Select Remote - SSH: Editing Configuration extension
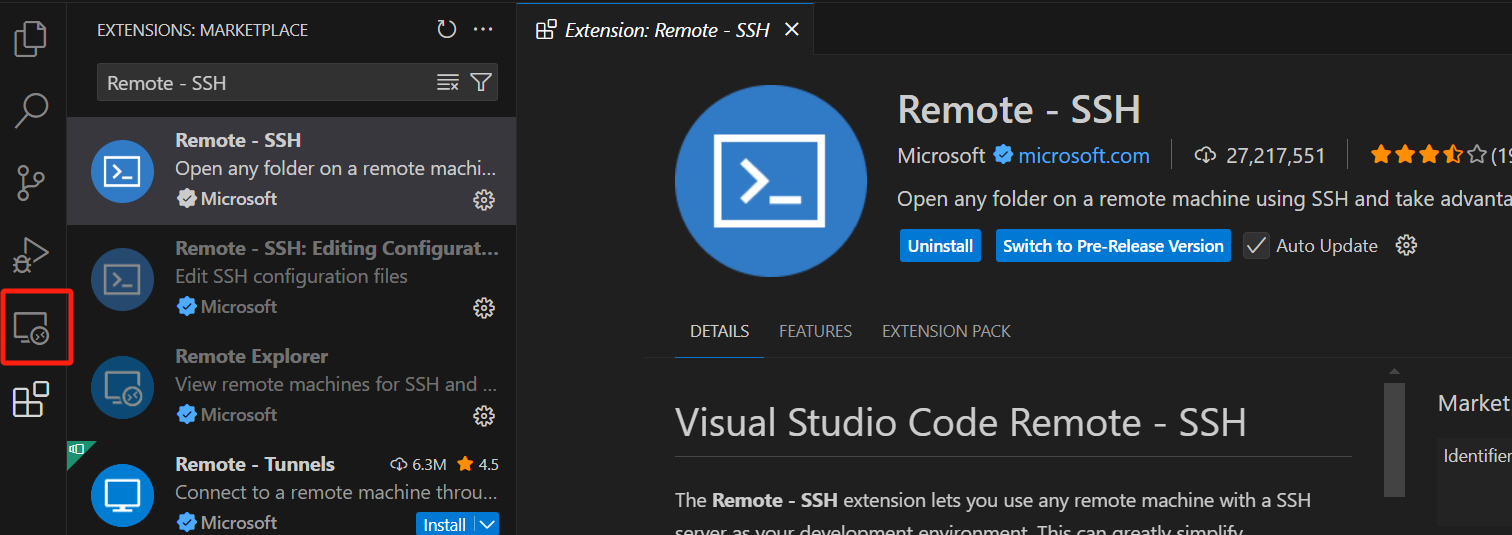The width and height of the screenshot is (1512, 535). (292, 279)
